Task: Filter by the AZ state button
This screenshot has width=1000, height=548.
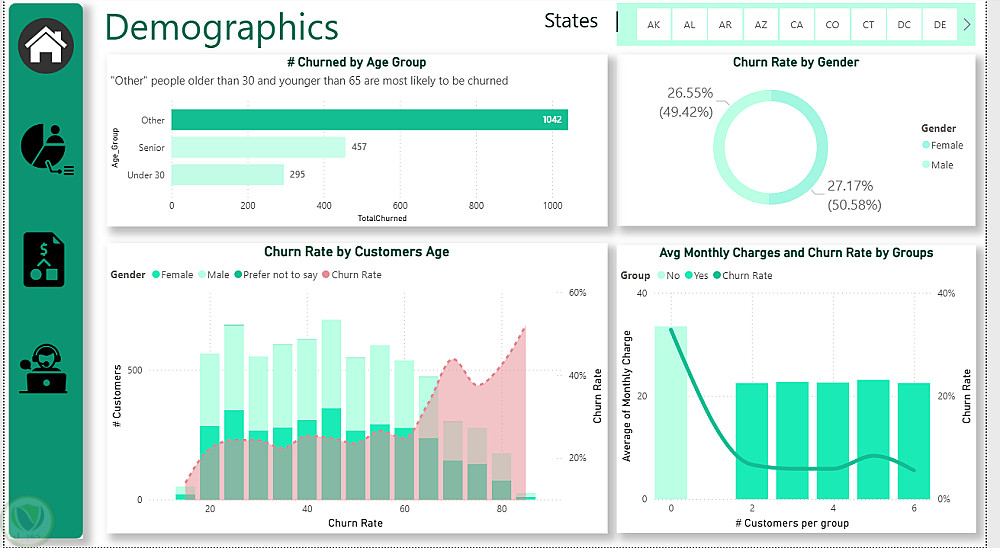Action: (761, 25)
